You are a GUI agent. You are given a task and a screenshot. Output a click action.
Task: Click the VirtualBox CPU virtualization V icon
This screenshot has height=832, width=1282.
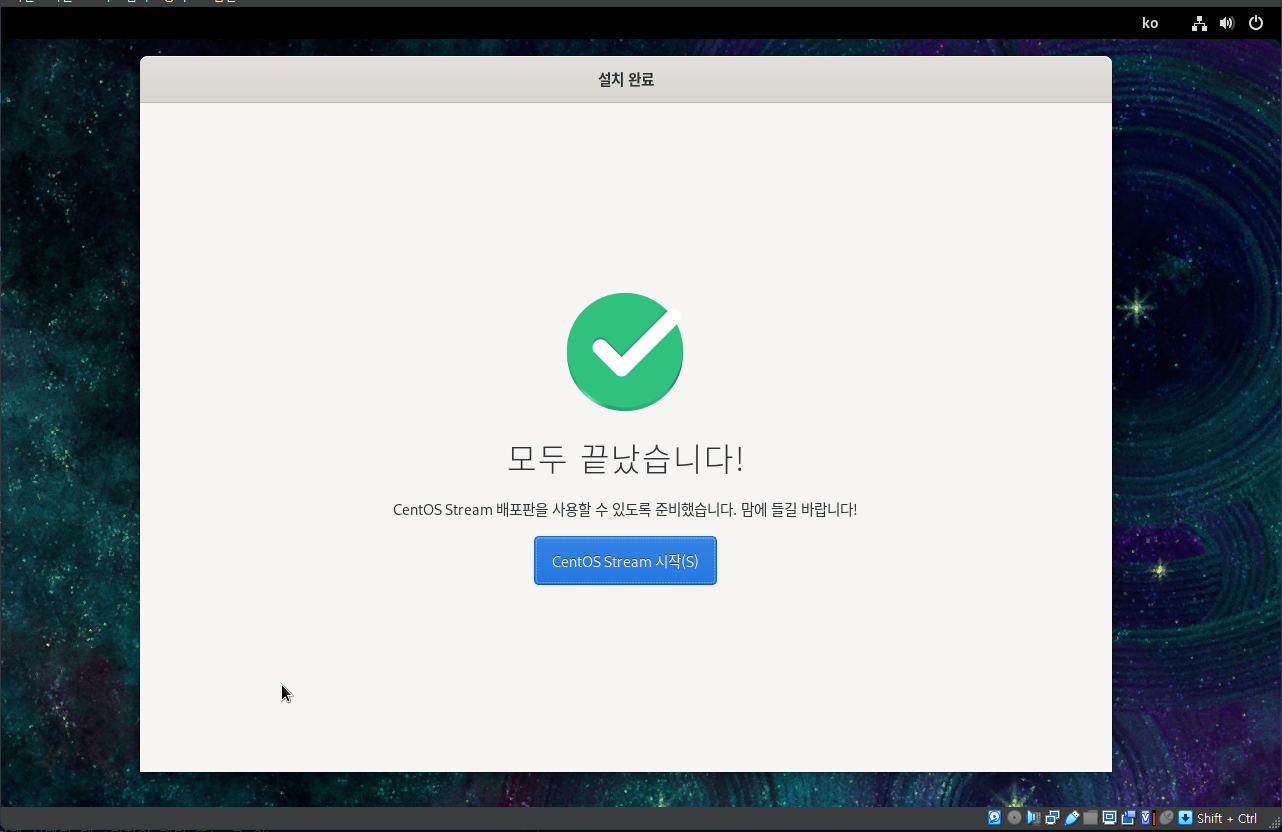pyautogui.click(x=1147, y=818)
